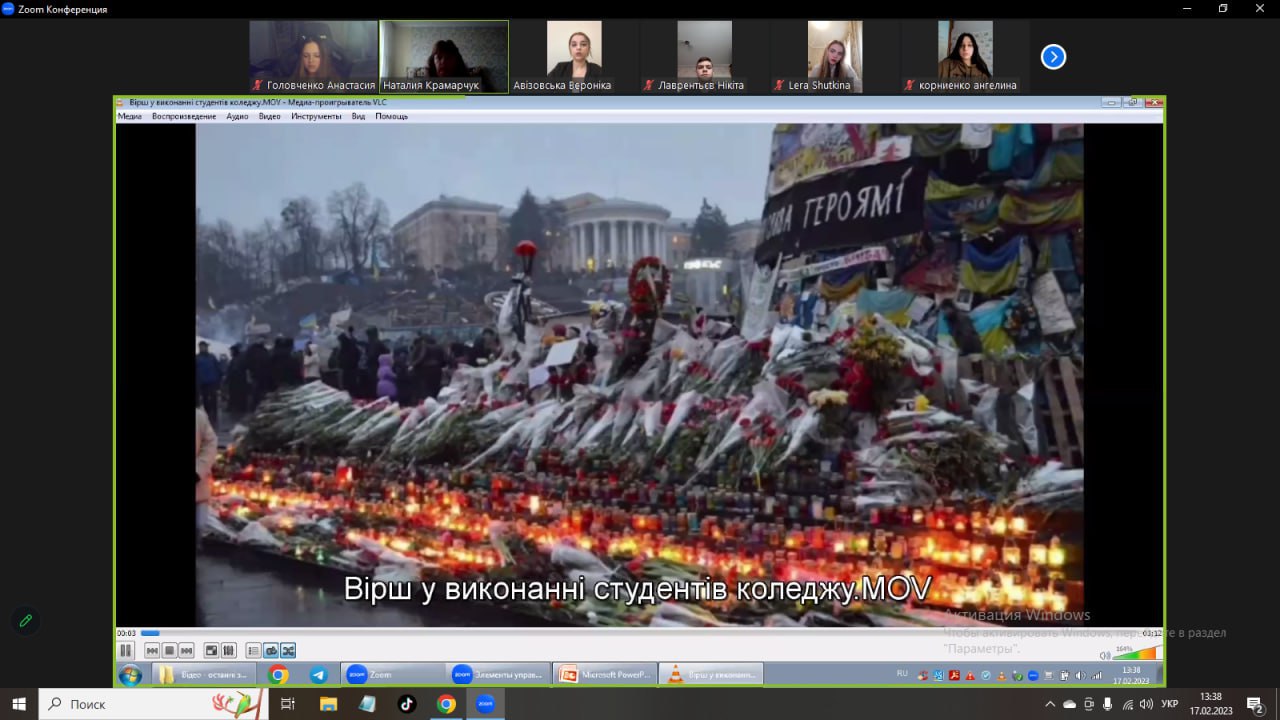The width and height of the screenshot is (1280, 720).
Task: Toggle VLC shuffle random playback
Action: click(288, 650)
